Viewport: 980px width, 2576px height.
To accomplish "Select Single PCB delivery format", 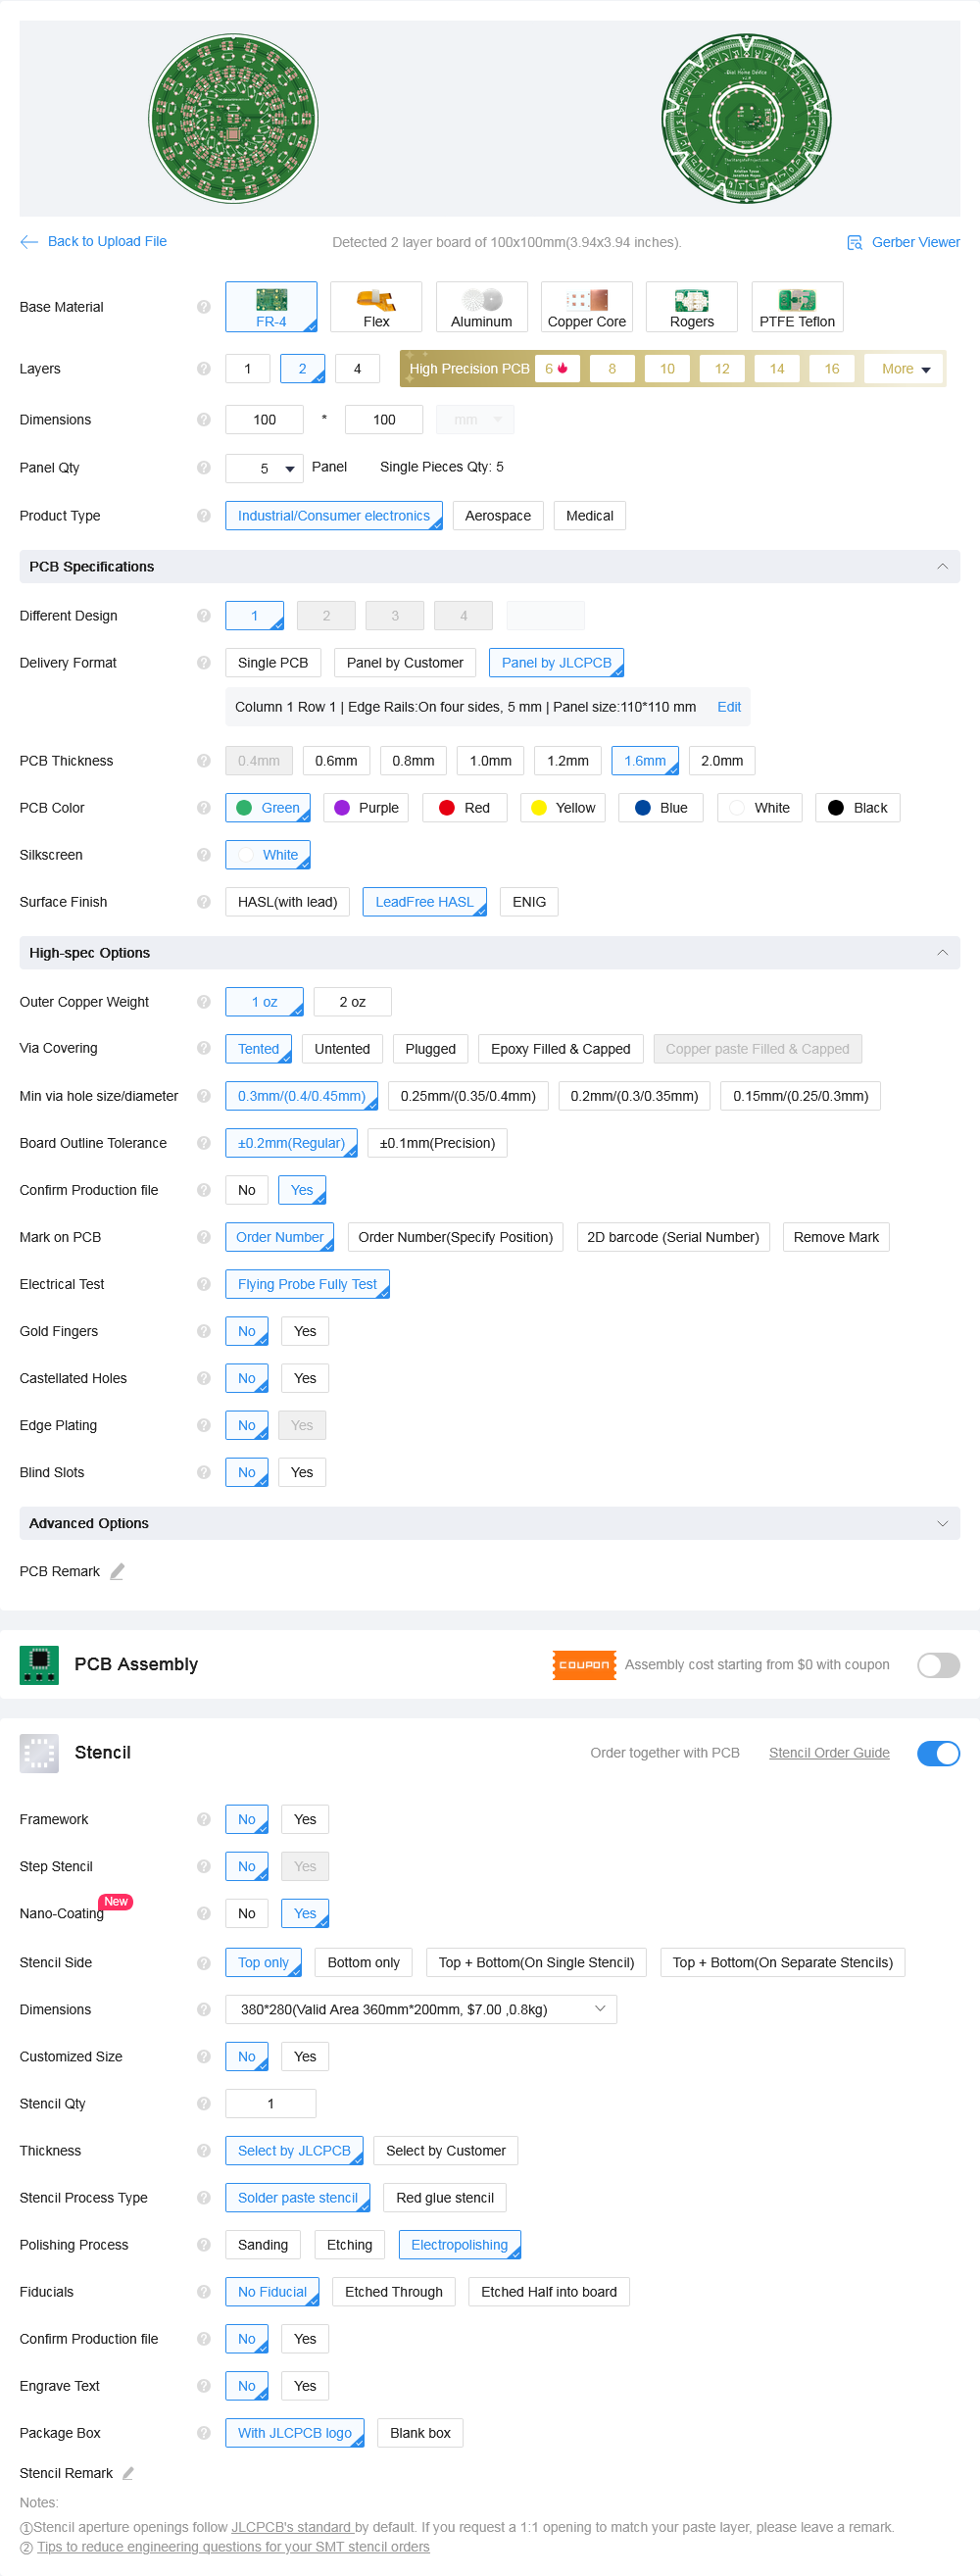I will click(x=273, y=663).
